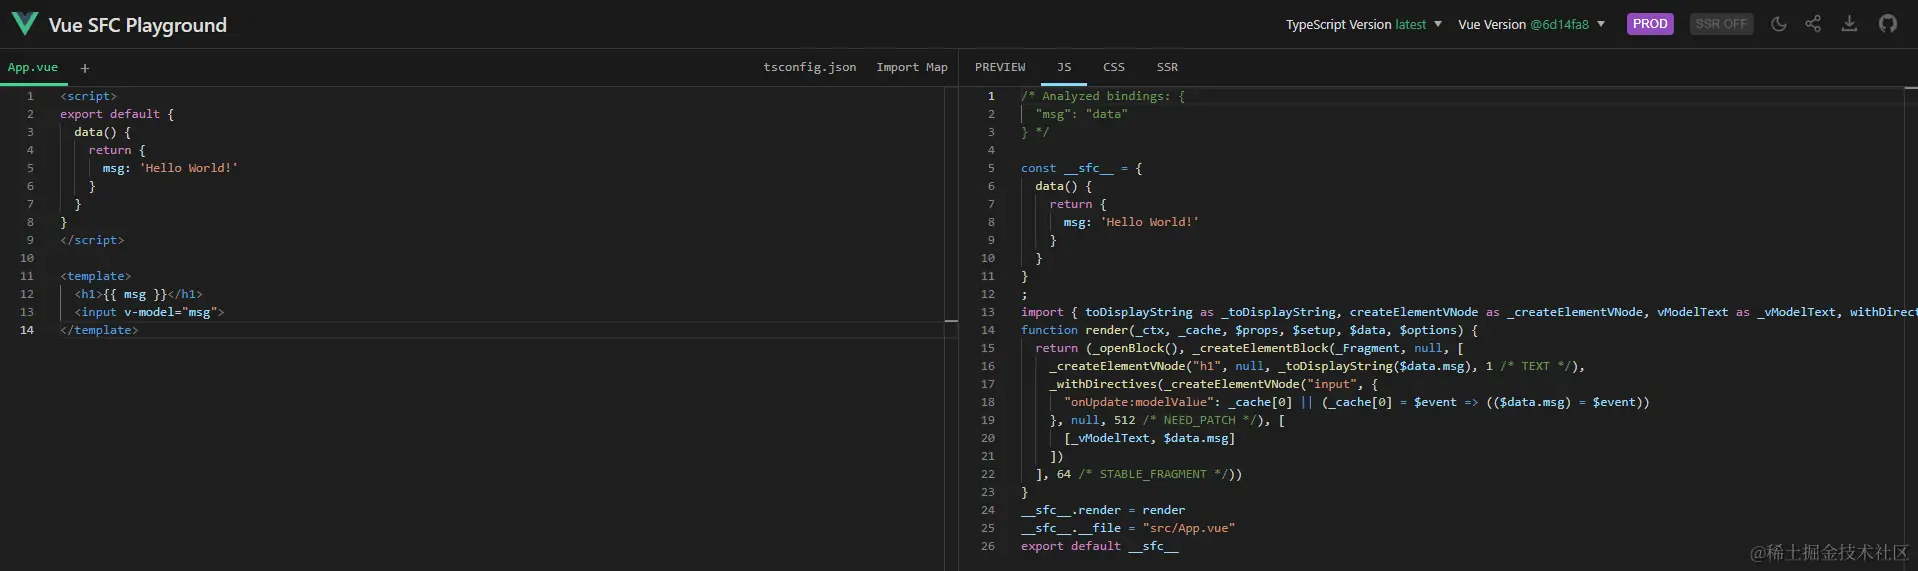Screen dimensions: 1918x571
Task: Click the import toDisplayString line in output
Action: coord(1468,312)
